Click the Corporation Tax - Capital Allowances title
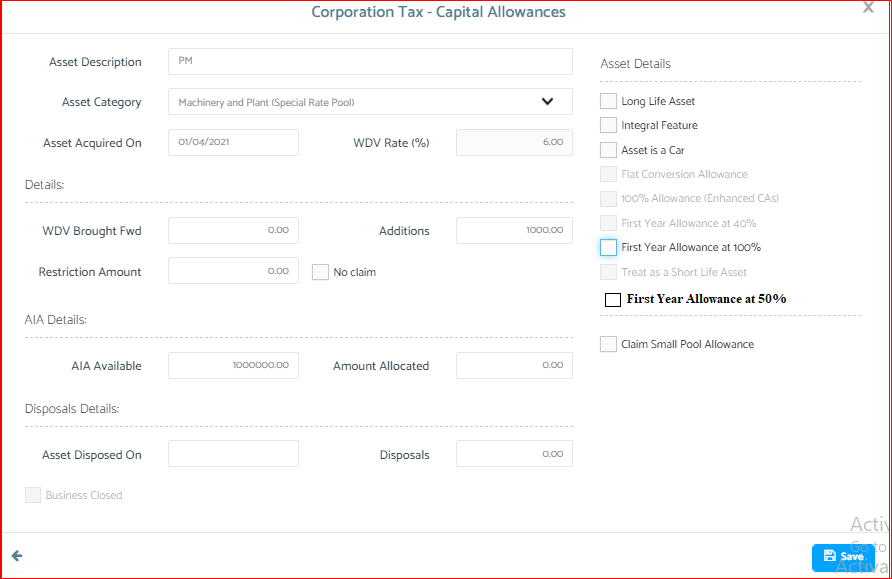892x579 pixels. pos(439,12)
